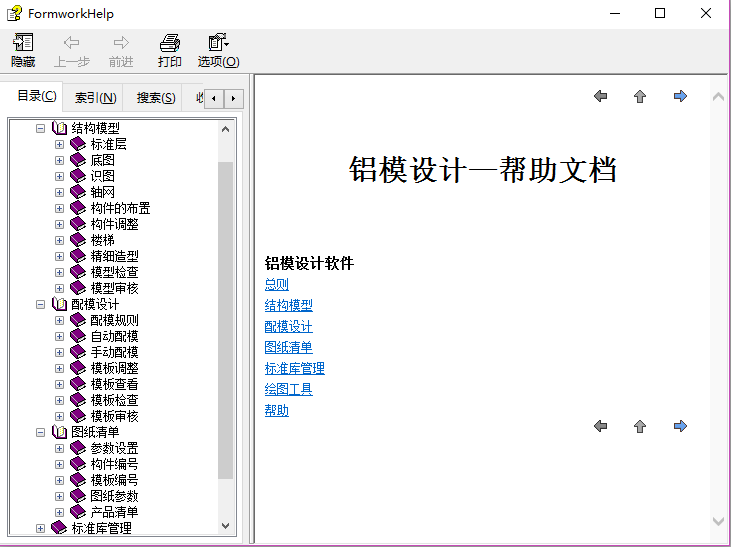Select 模型检查 in the contents tree

pos(114,272)
